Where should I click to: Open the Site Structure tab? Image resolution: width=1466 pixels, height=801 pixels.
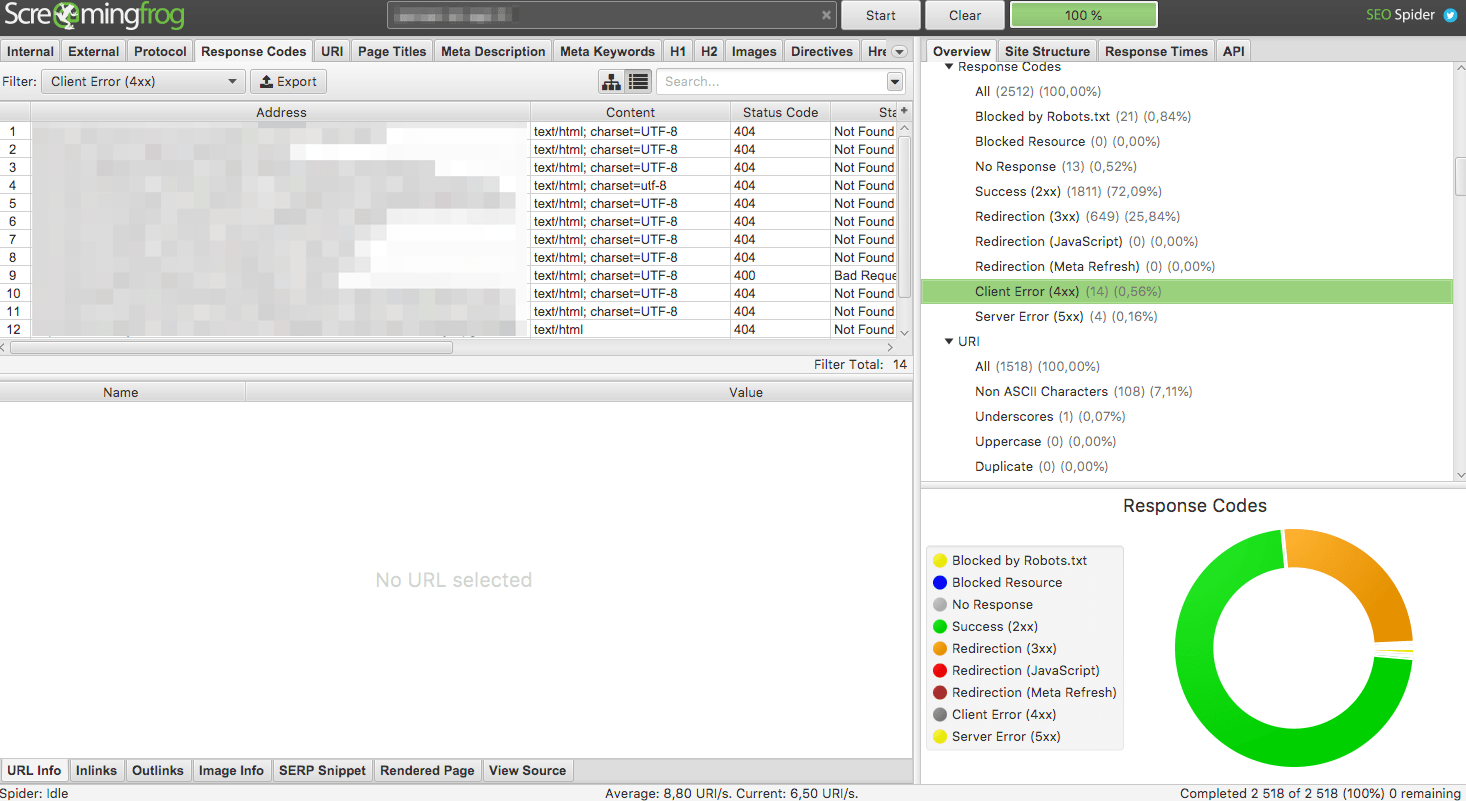[x=1047, y=52]
